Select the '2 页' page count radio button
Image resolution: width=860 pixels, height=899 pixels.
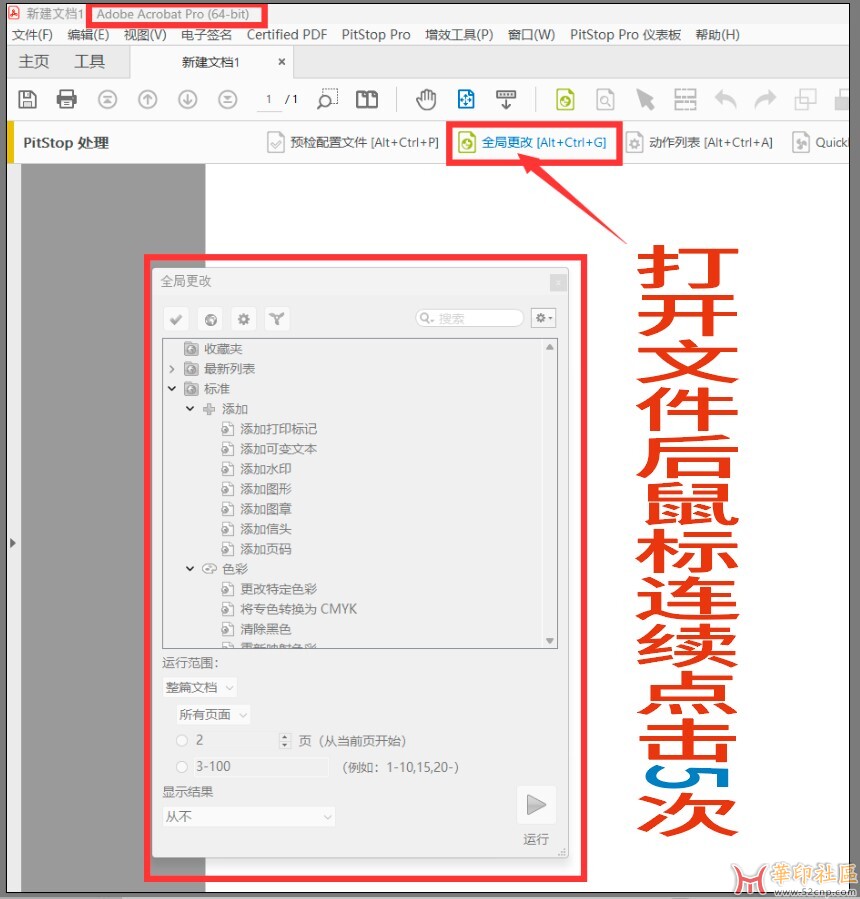182,741
